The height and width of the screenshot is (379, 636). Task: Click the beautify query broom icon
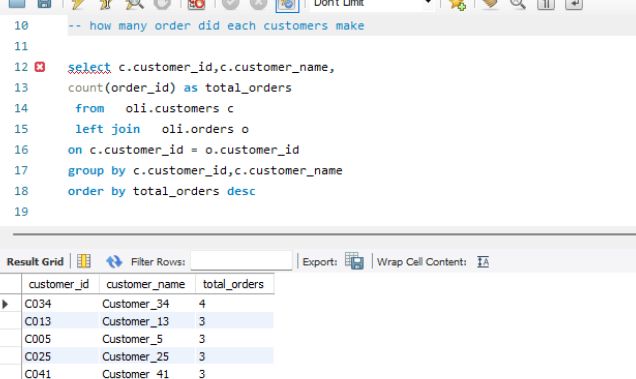coord(490,3)
